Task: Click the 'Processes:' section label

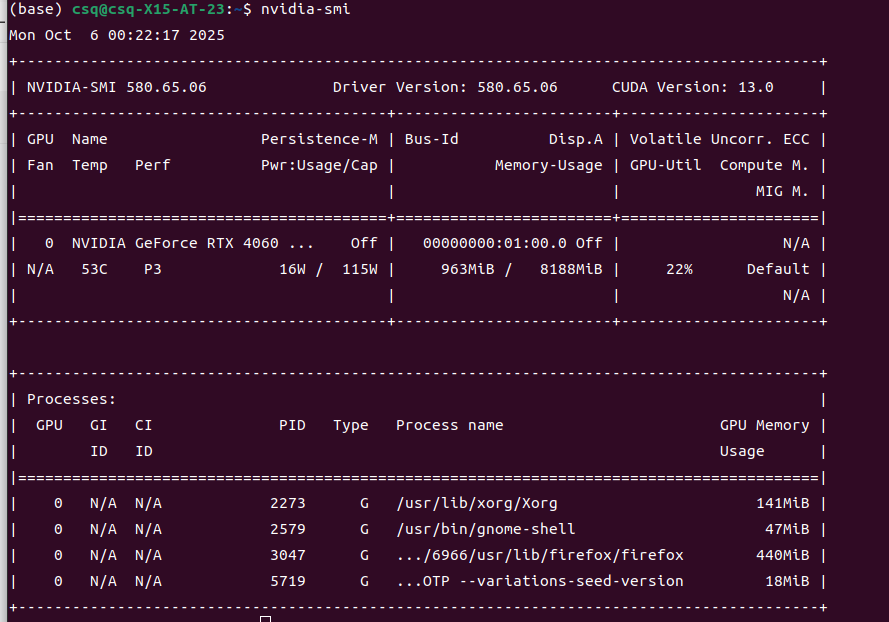Action: point(71,399)
